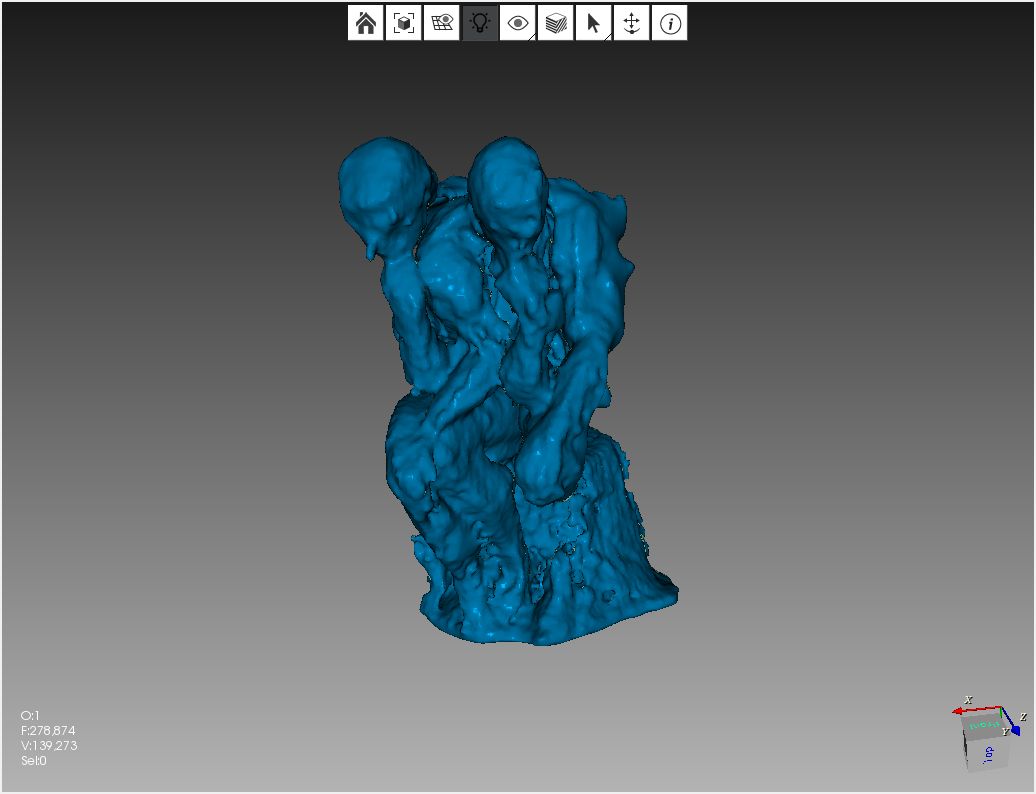
Task: Open the eye display mode options
Action: [x=517, y=23]
